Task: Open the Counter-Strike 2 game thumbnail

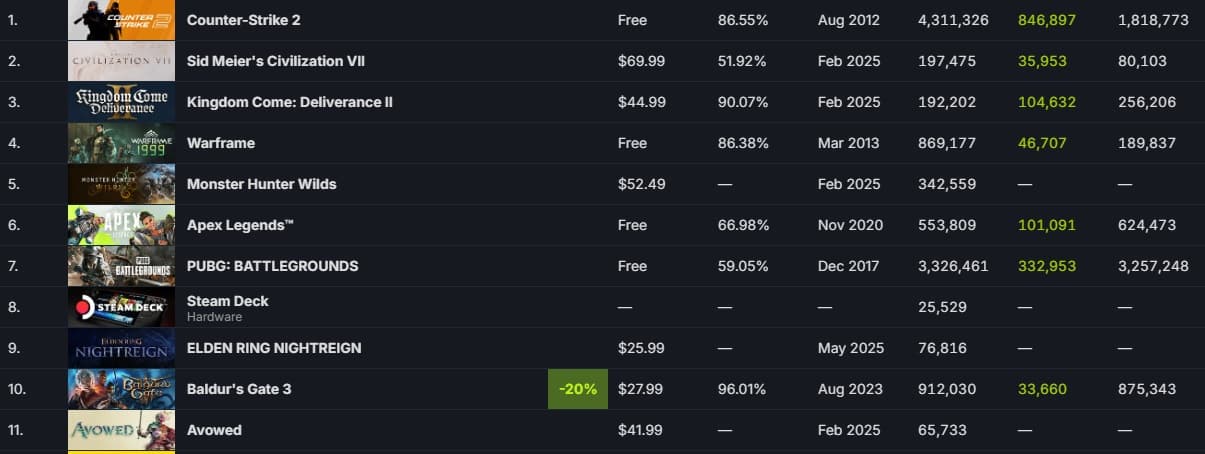Action: pos(121,20)
